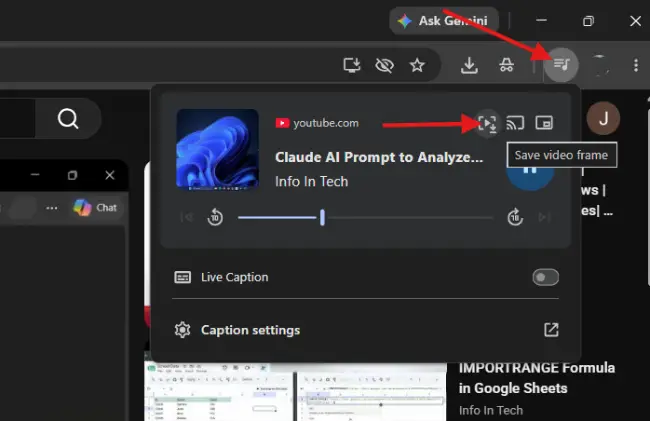
Task: Toggle the Live Caption switch
Action: [546, 277]
